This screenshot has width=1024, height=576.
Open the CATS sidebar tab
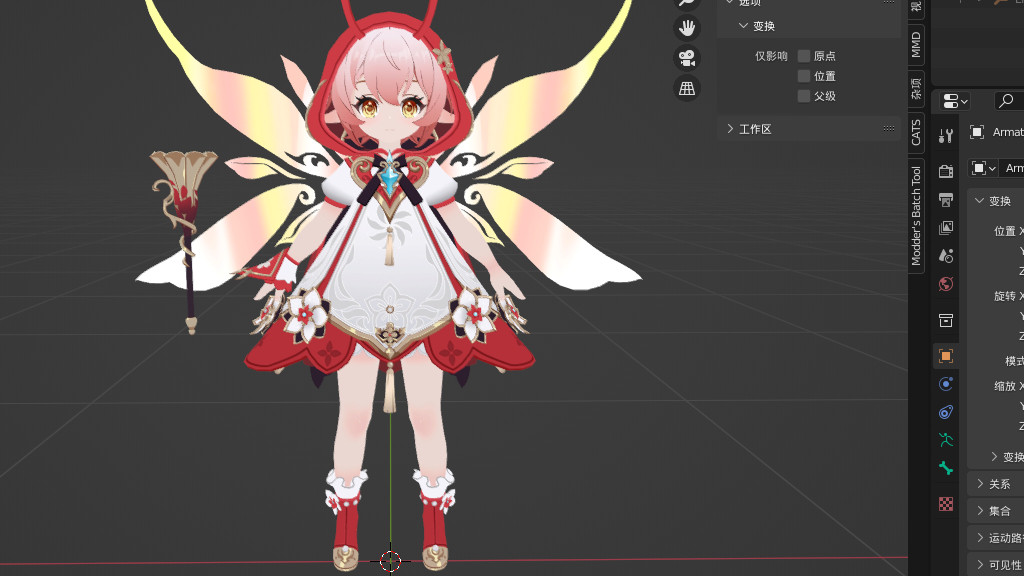pos(916,132)
